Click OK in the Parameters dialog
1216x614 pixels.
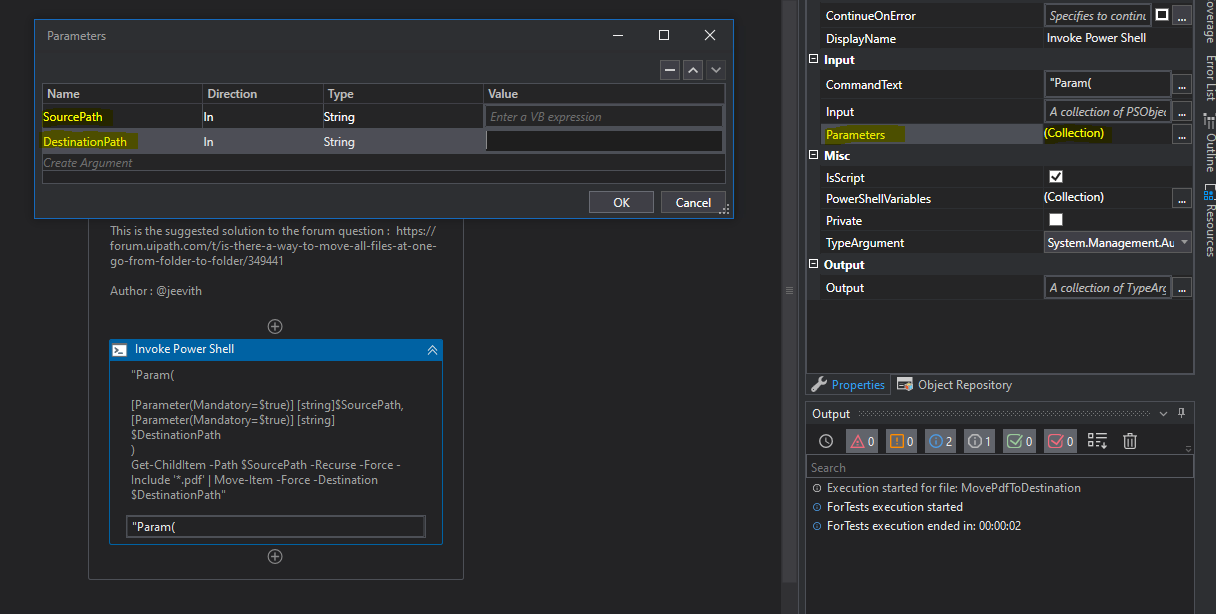tap(621, 202)
